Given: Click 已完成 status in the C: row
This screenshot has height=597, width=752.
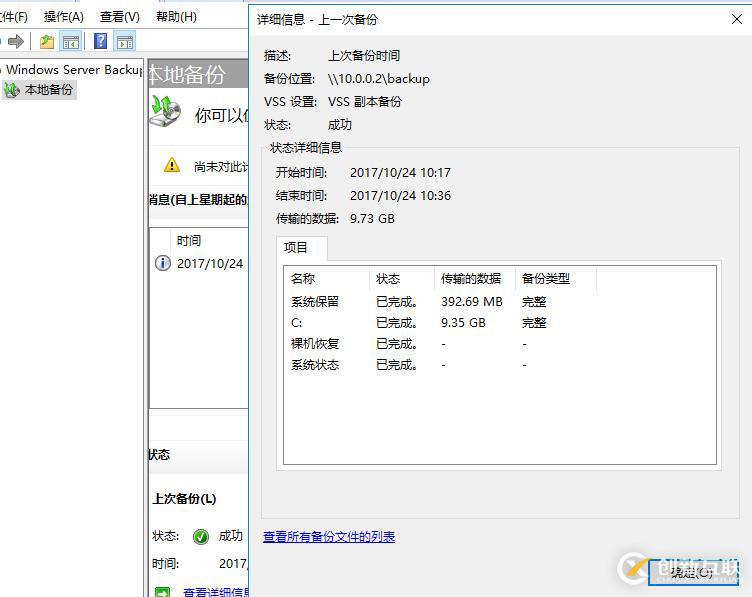Looking at the screenshot, I should [x=397, y=323].
